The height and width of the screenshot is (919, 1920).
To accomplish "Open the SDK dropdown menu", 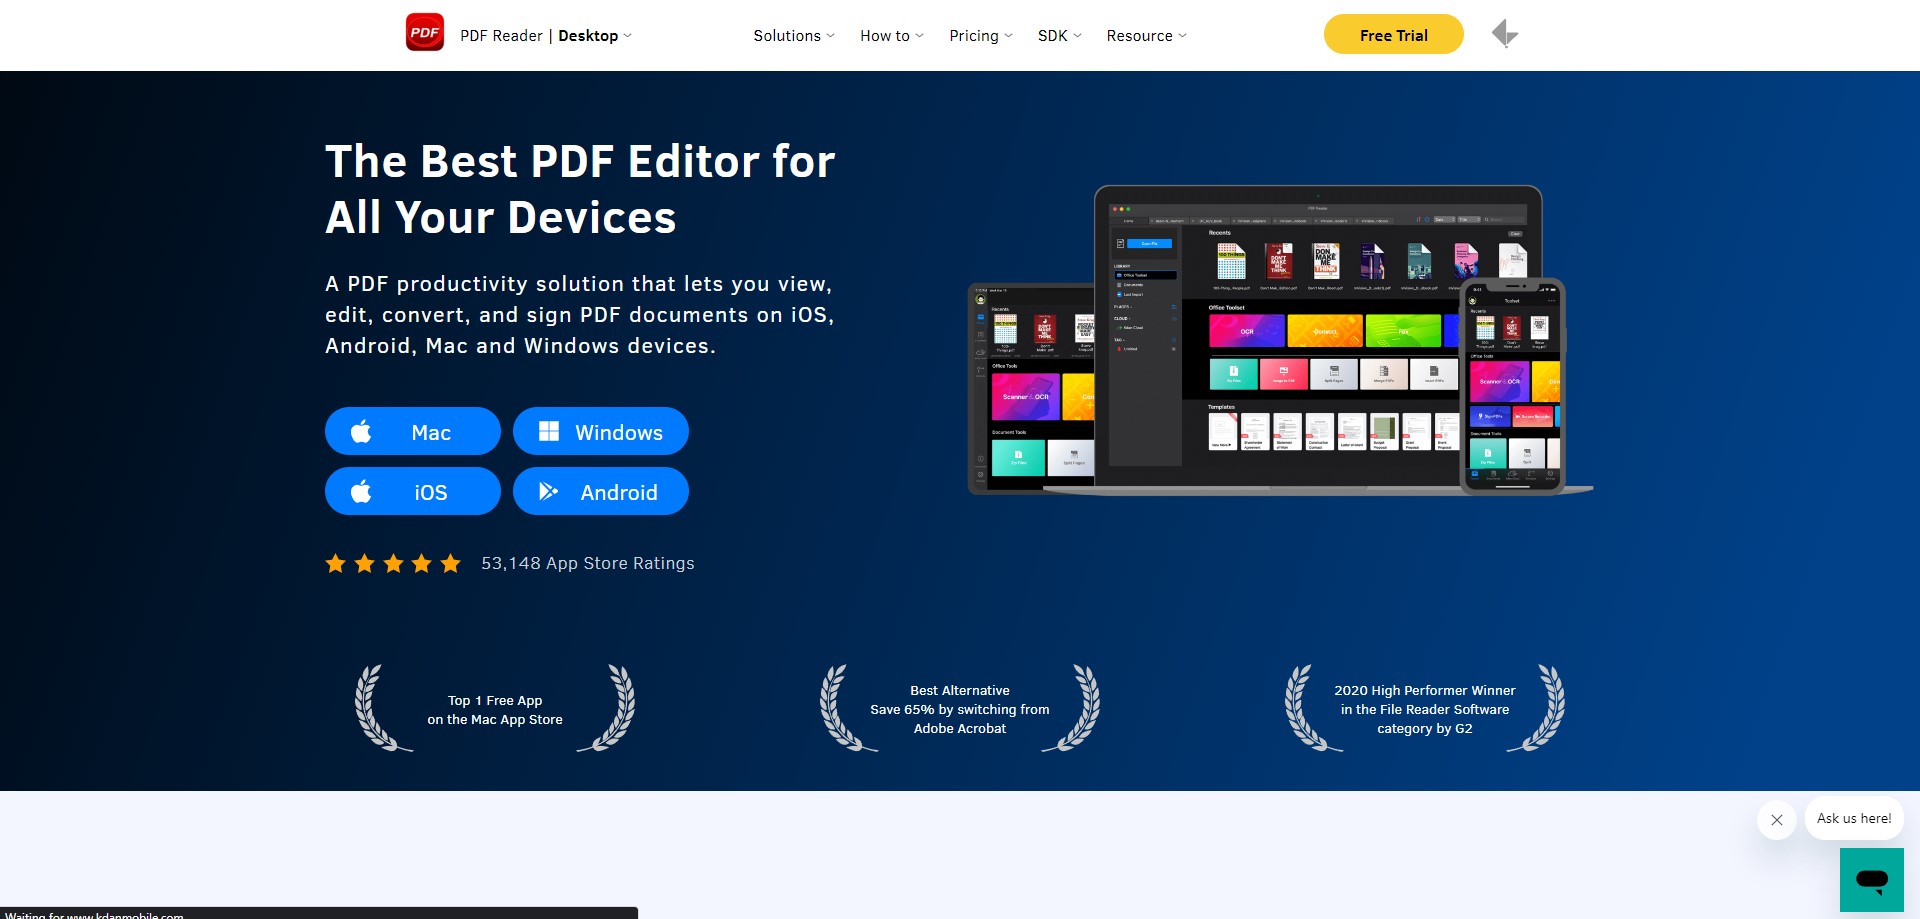I will tap(1060, 36).
